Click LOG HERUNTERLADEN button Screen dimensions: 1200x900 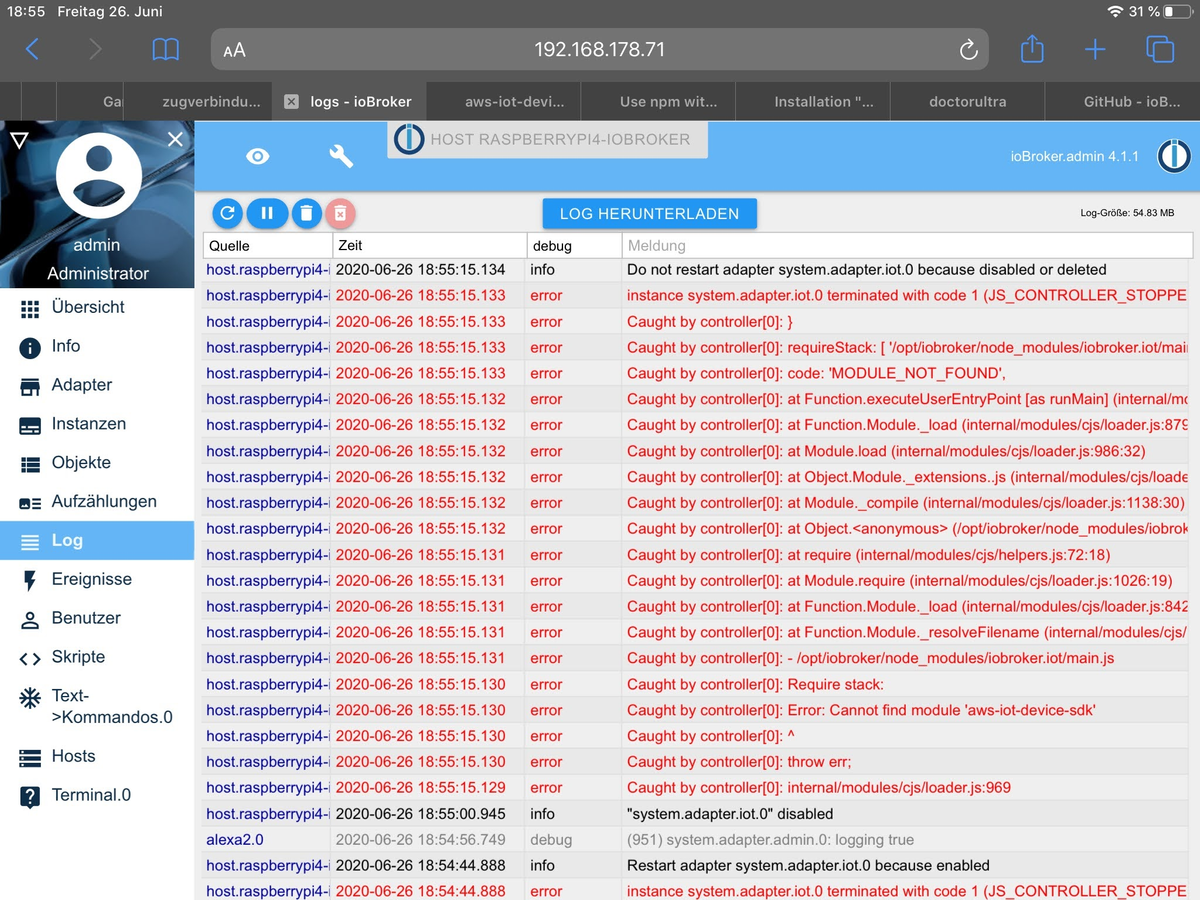650,214
